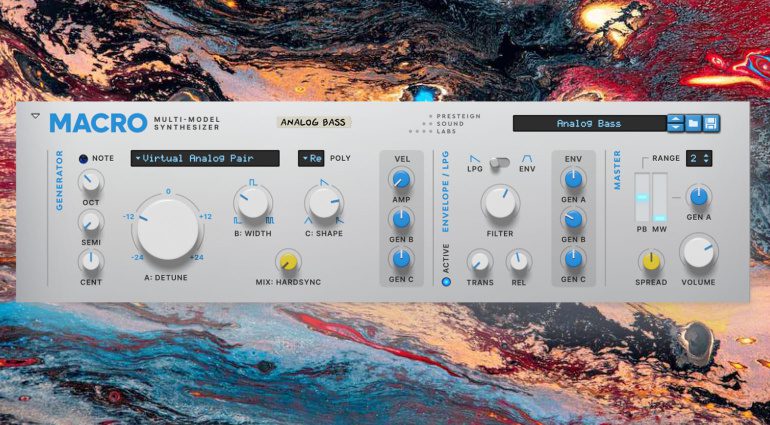This screenshot has height=425, width=770.
Task: Click the patch up/down arrows selector
Action: coord(675,123)
